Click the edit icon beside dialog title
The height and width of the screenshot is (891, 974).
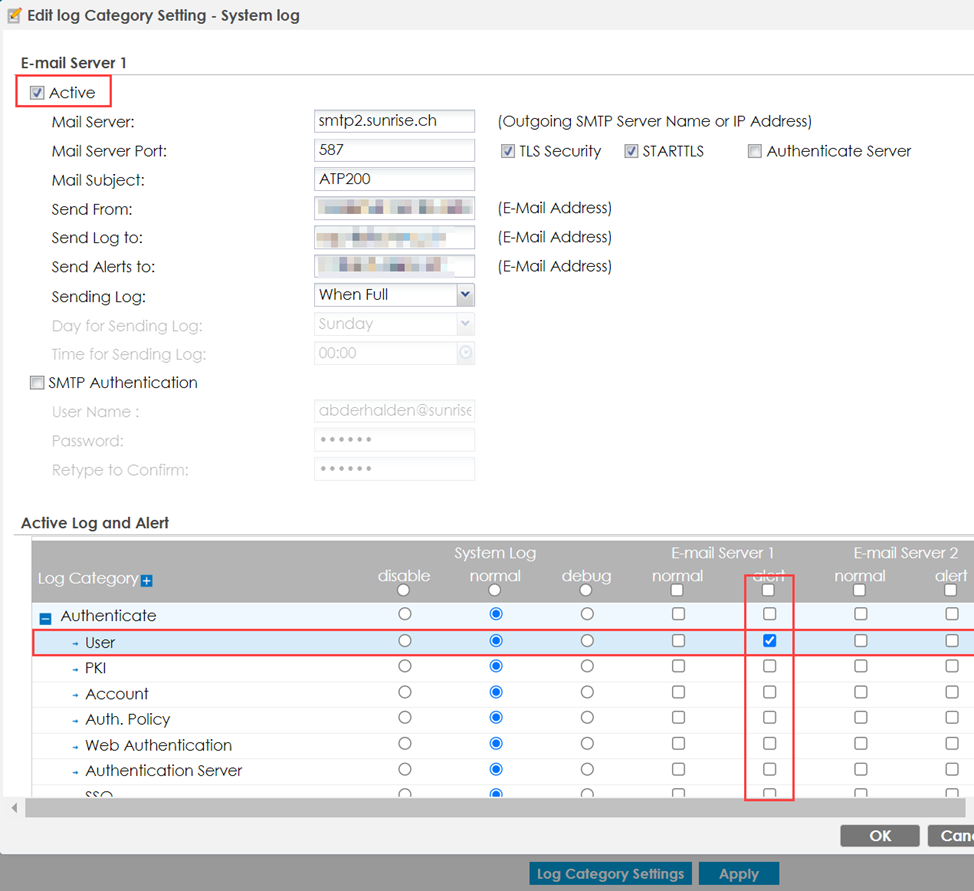click(14, 16)
